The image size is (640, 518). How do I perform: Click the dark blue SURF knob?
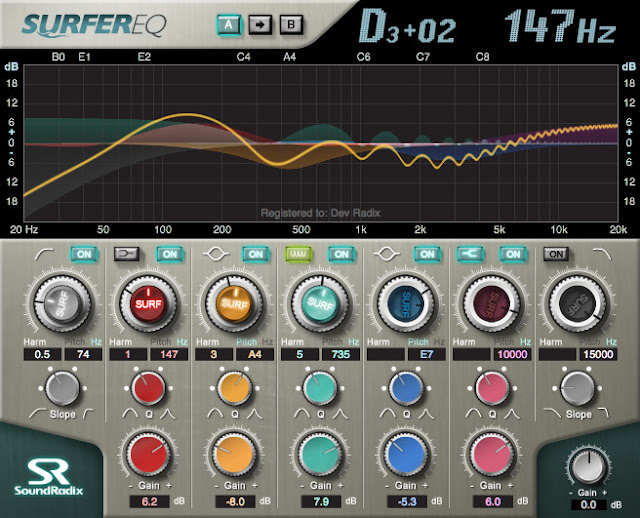pos(406,304)
